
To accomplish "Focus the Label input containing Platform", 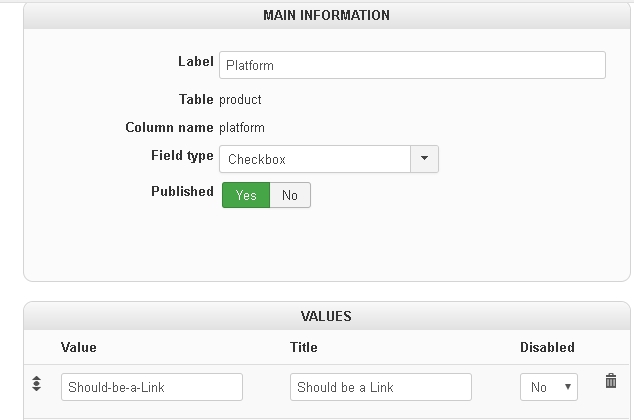I will (412, 65).
